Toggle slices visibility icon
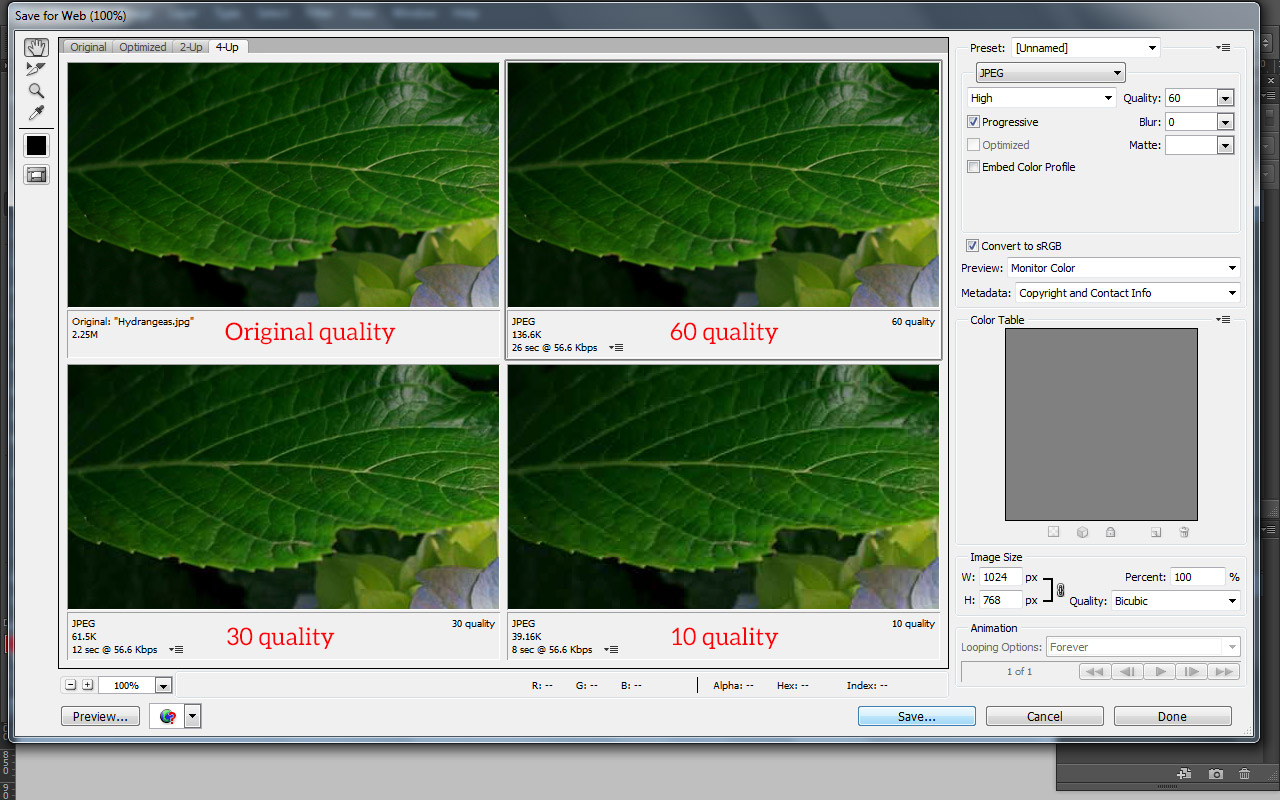The height and width of the screenshot is (800, 1280). pyautogui.click(x=36, y=175)
